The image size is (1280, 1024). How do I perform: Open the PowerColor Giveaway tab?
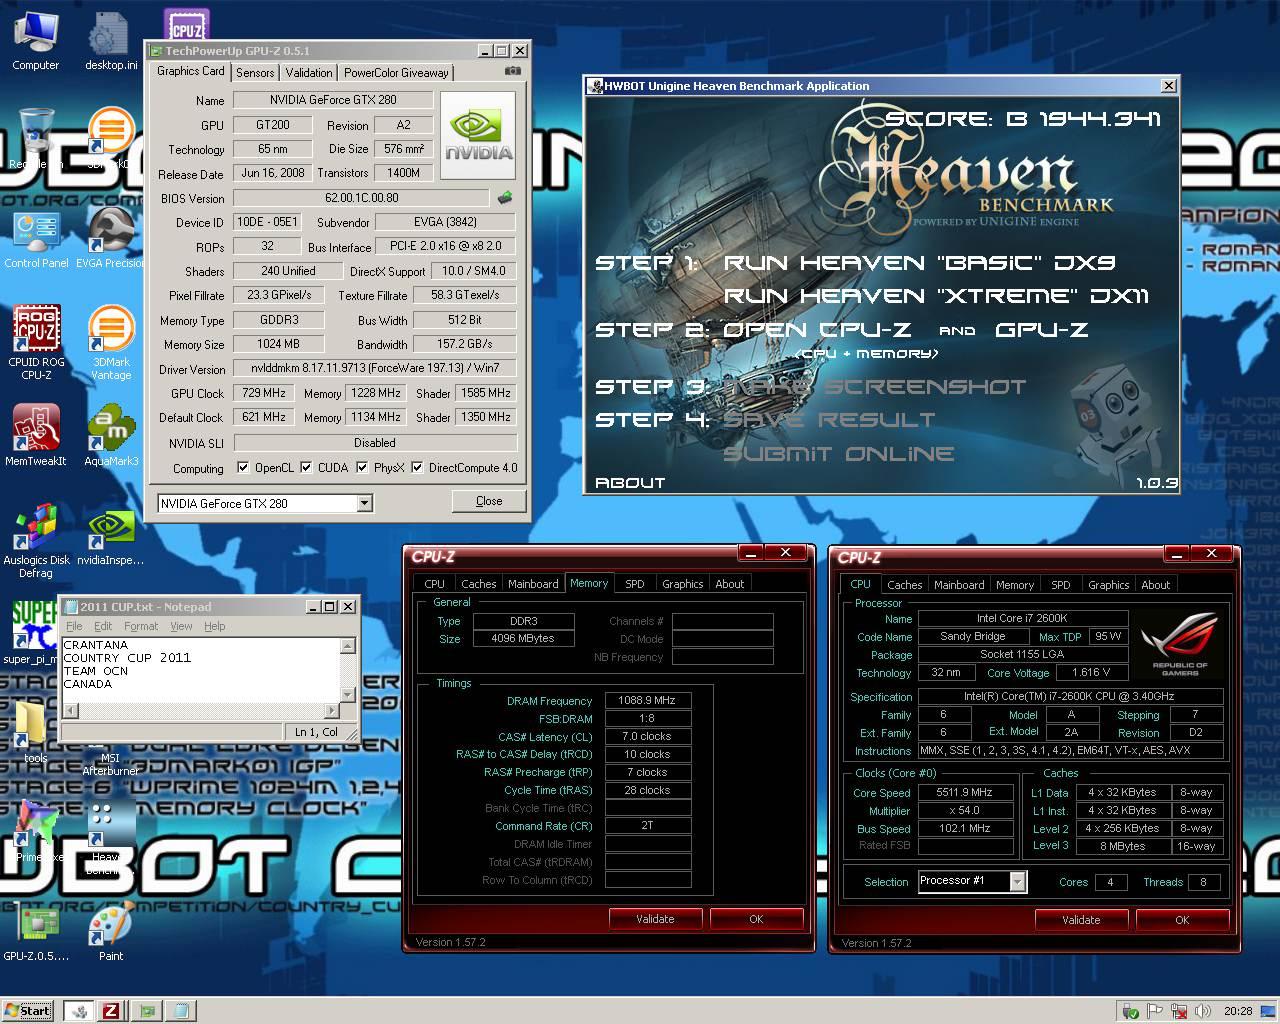(x=396, y=73)
